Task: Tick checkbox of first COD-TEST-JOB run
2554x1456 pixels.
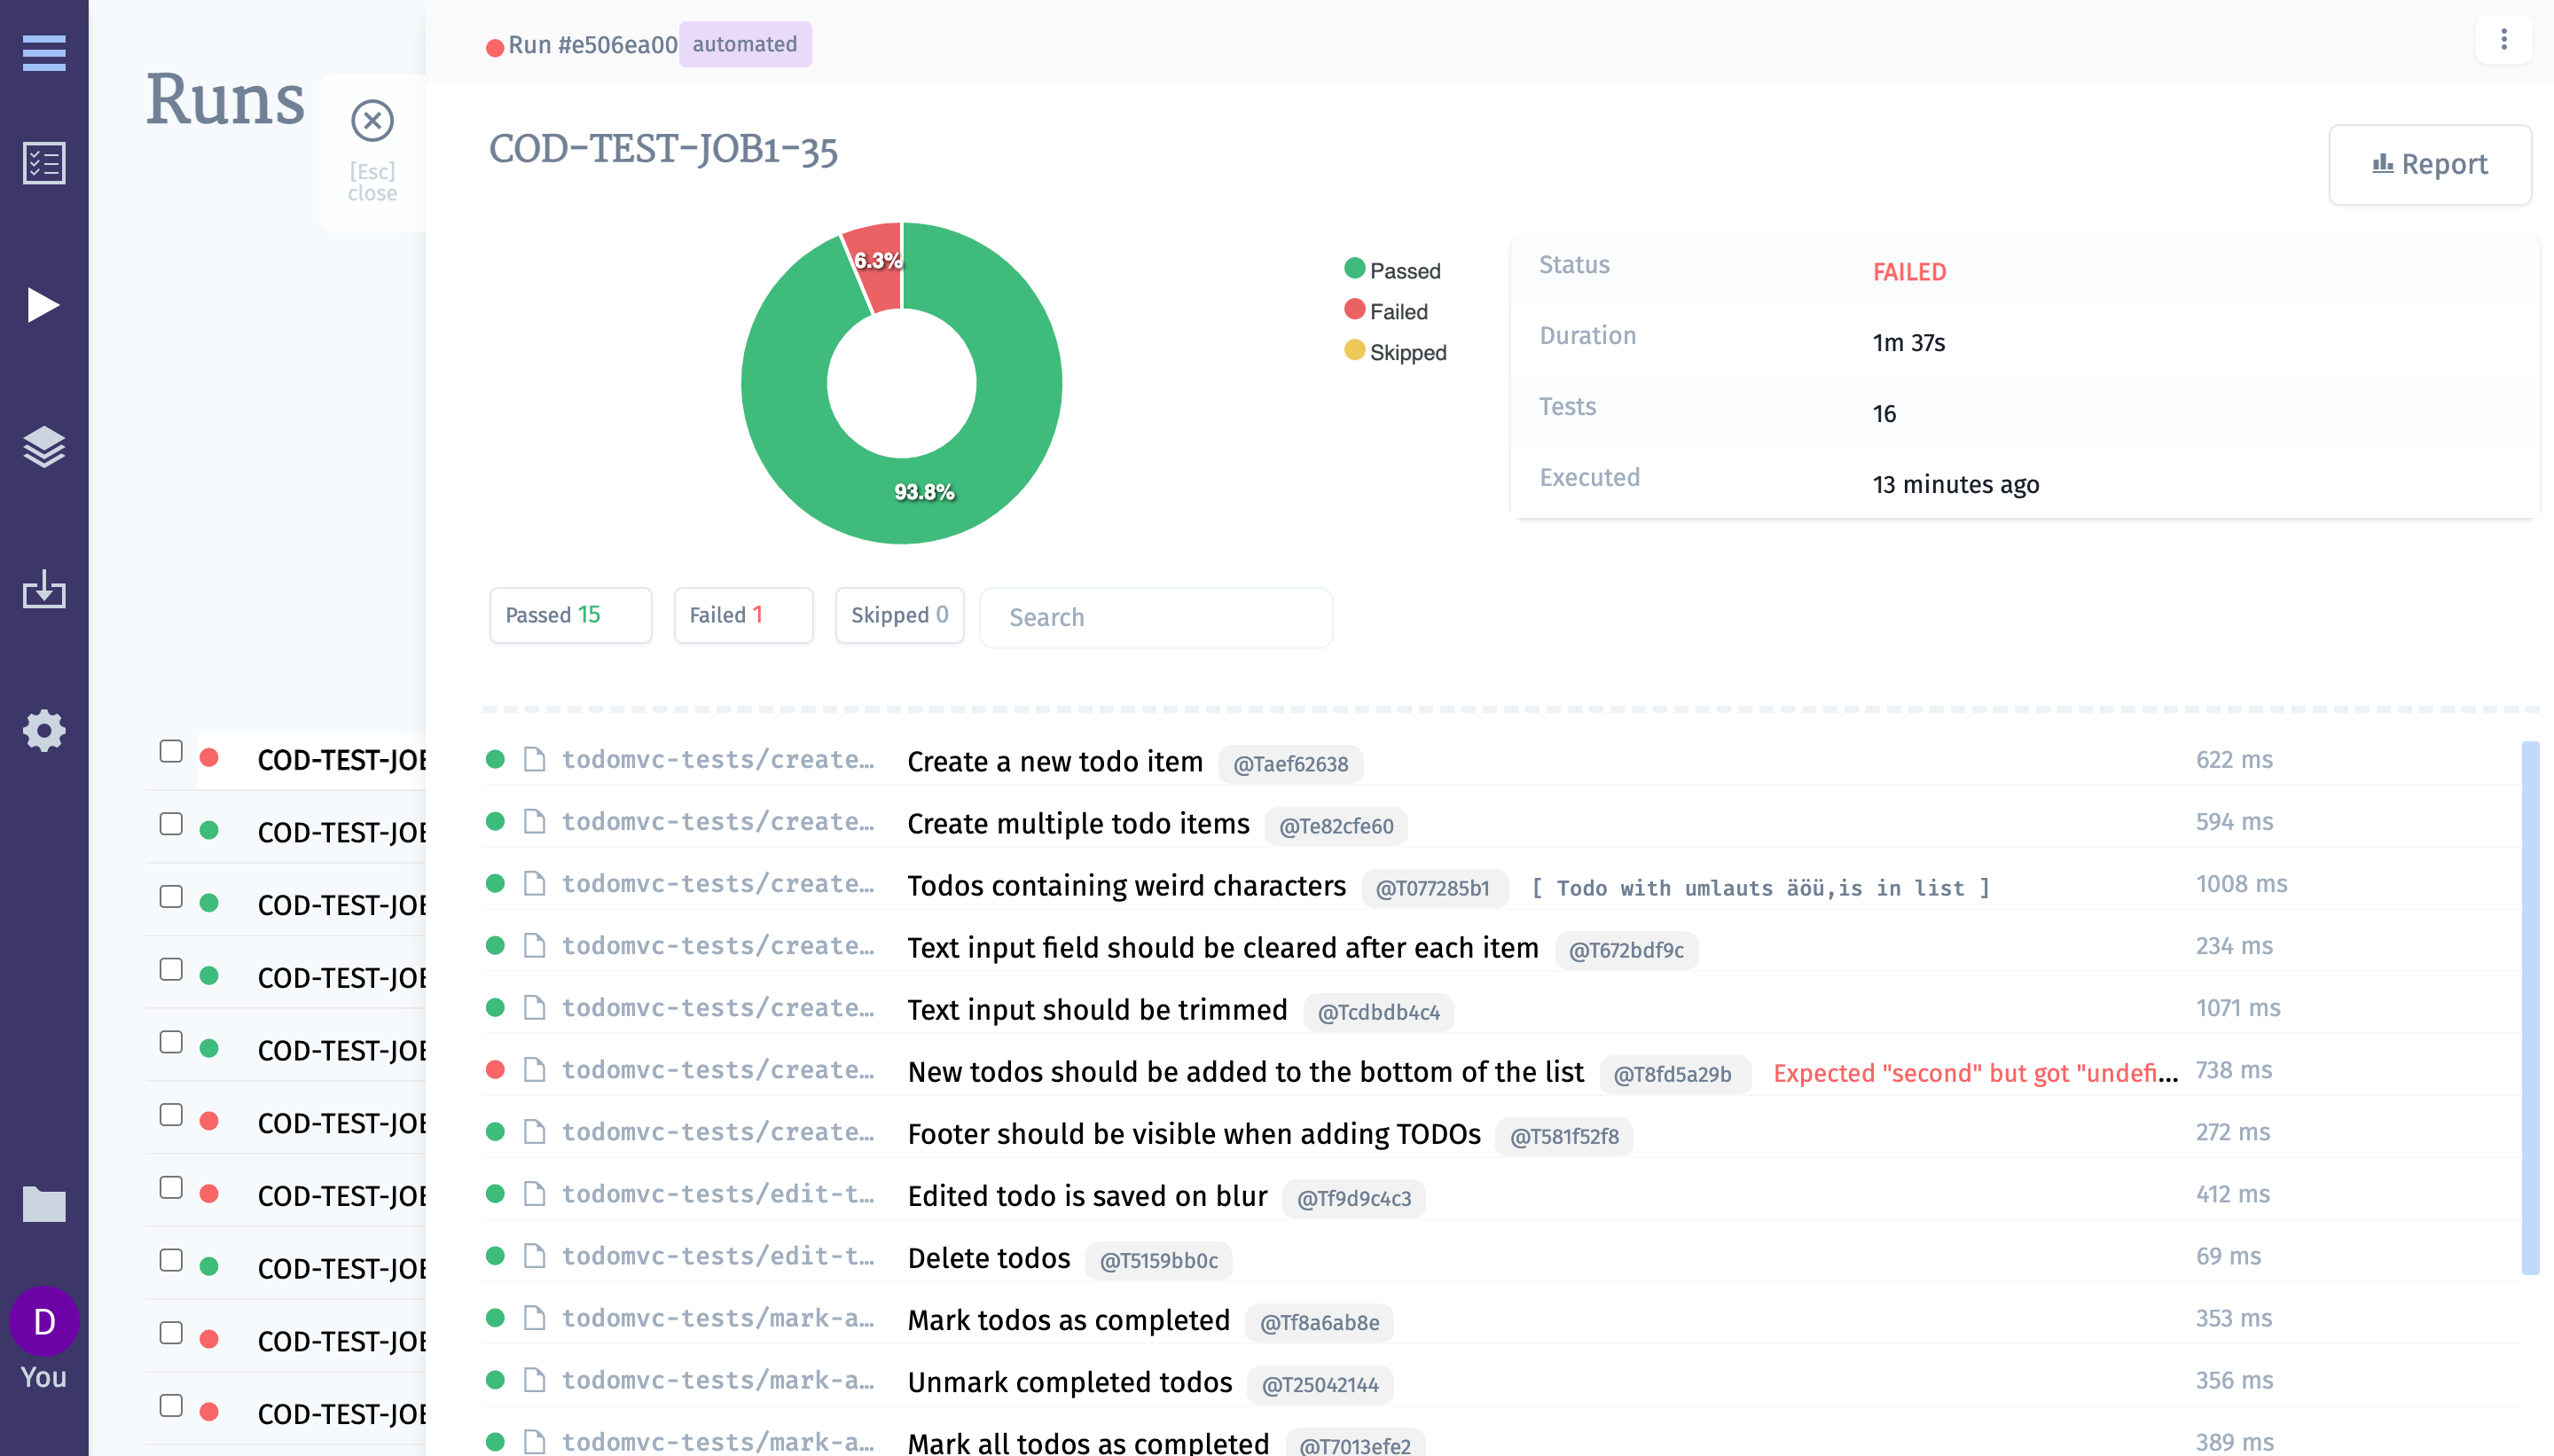Action: click(171, 751)
